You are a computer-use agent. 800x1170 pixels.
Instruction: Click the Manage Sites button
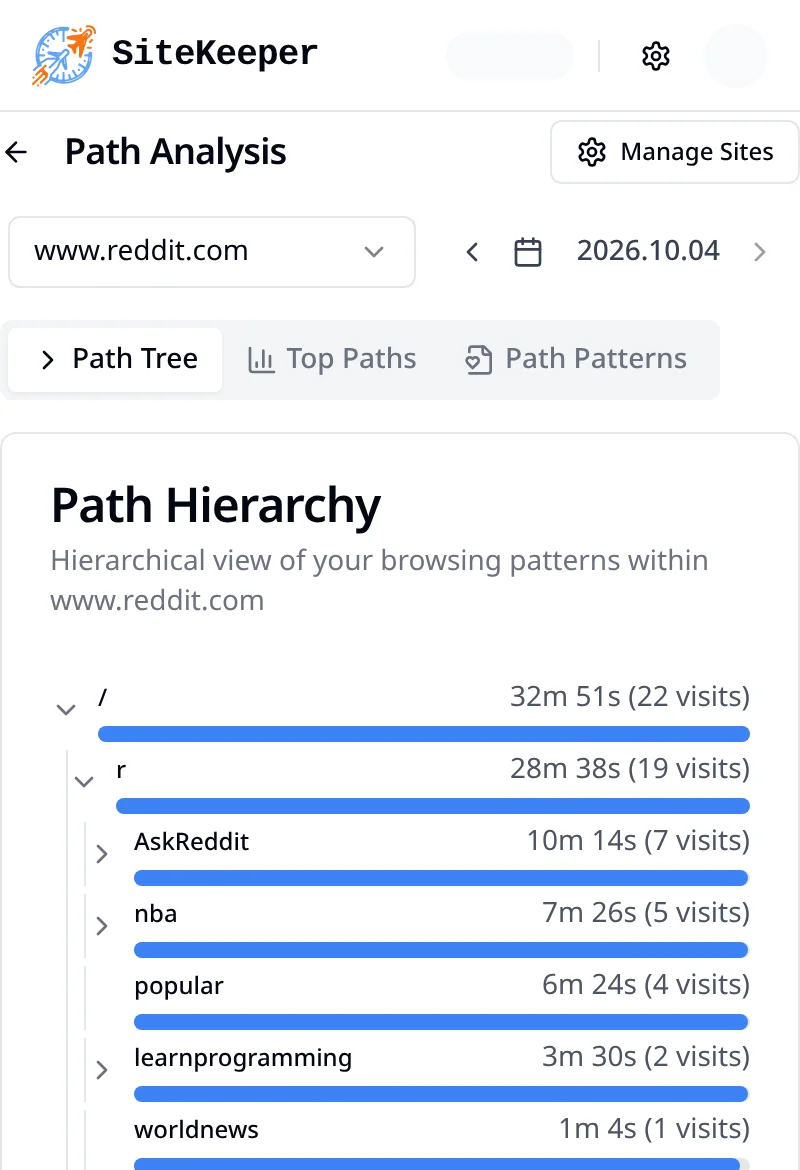tap(675, 152)
